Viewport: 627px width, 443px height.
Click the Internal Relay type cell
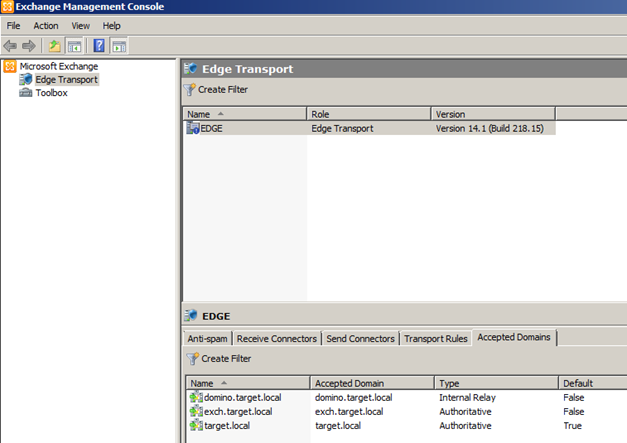pos(467,397)
